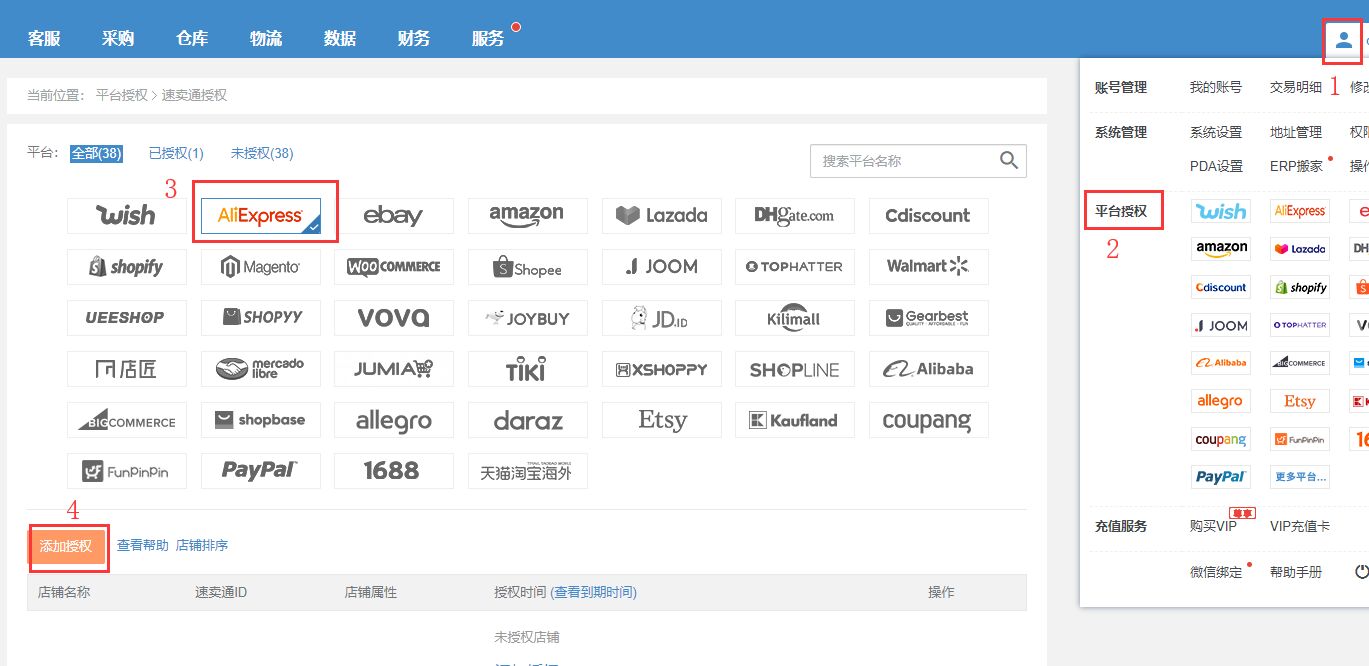Open coupang logo in the account dropdown panel
Viewport: 1369px width, 666px height.
click(x=1221, y=439)
